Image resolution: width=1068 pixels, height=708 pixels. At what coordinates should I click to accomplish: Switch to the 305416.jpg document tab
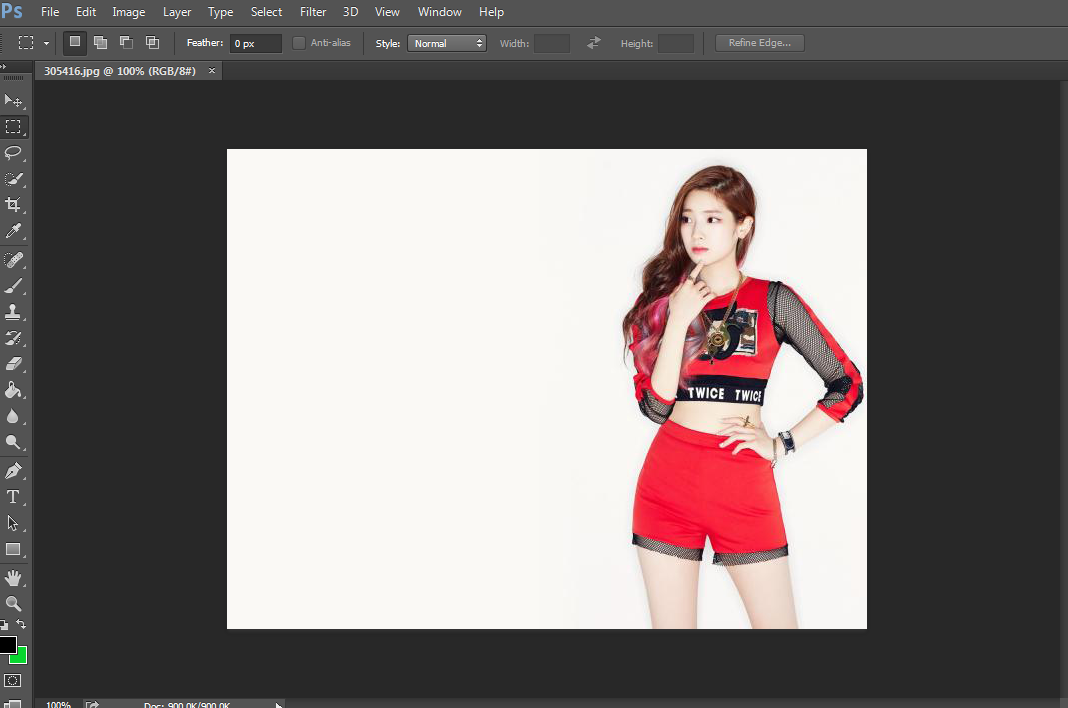(120, 72)
